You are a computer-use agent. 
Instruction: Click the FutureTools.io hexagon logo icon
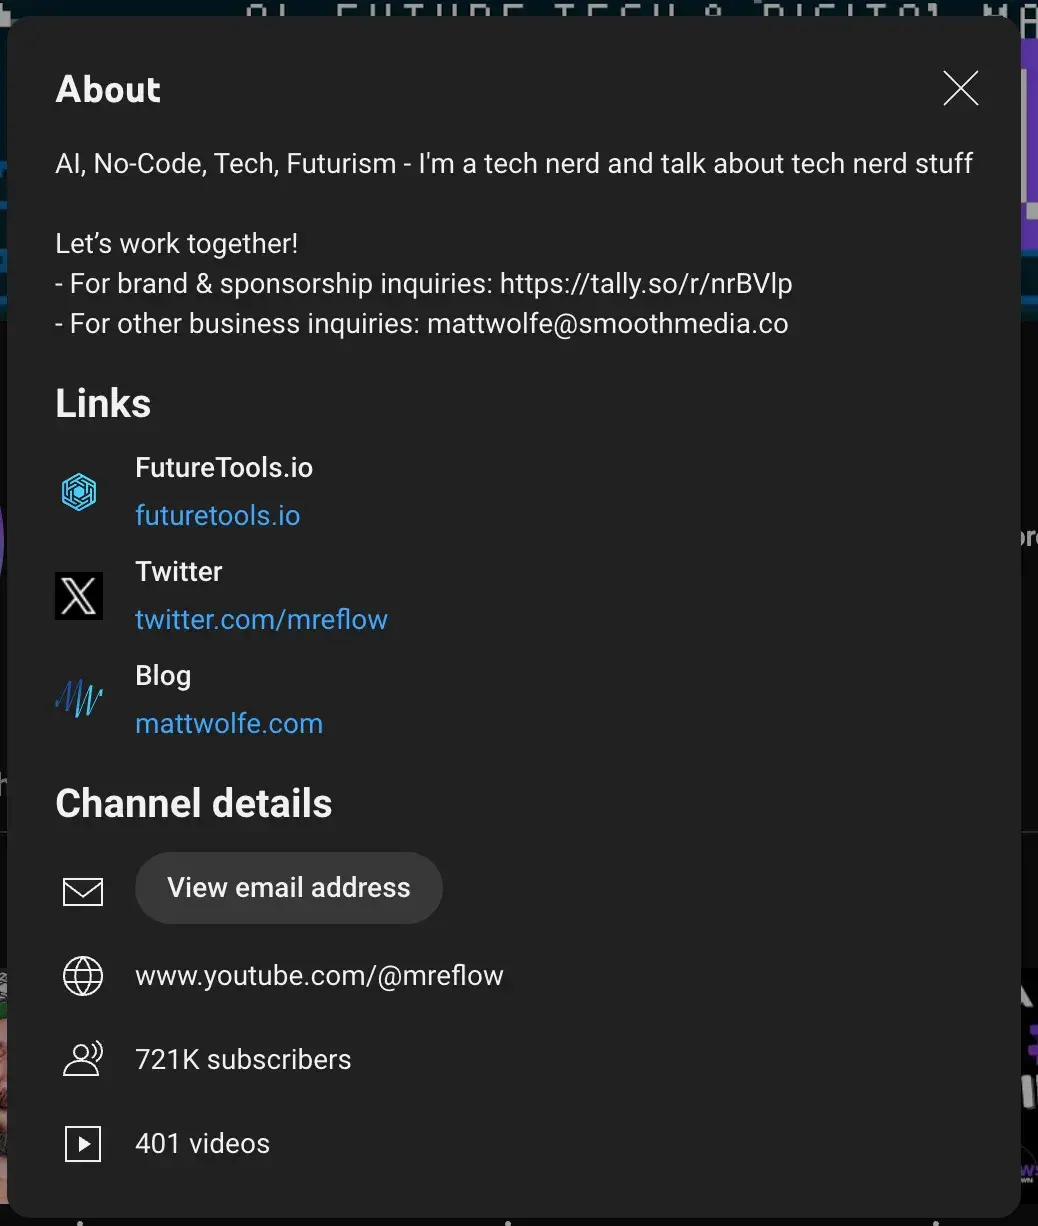pyautogui.click(x=79, y=492)
